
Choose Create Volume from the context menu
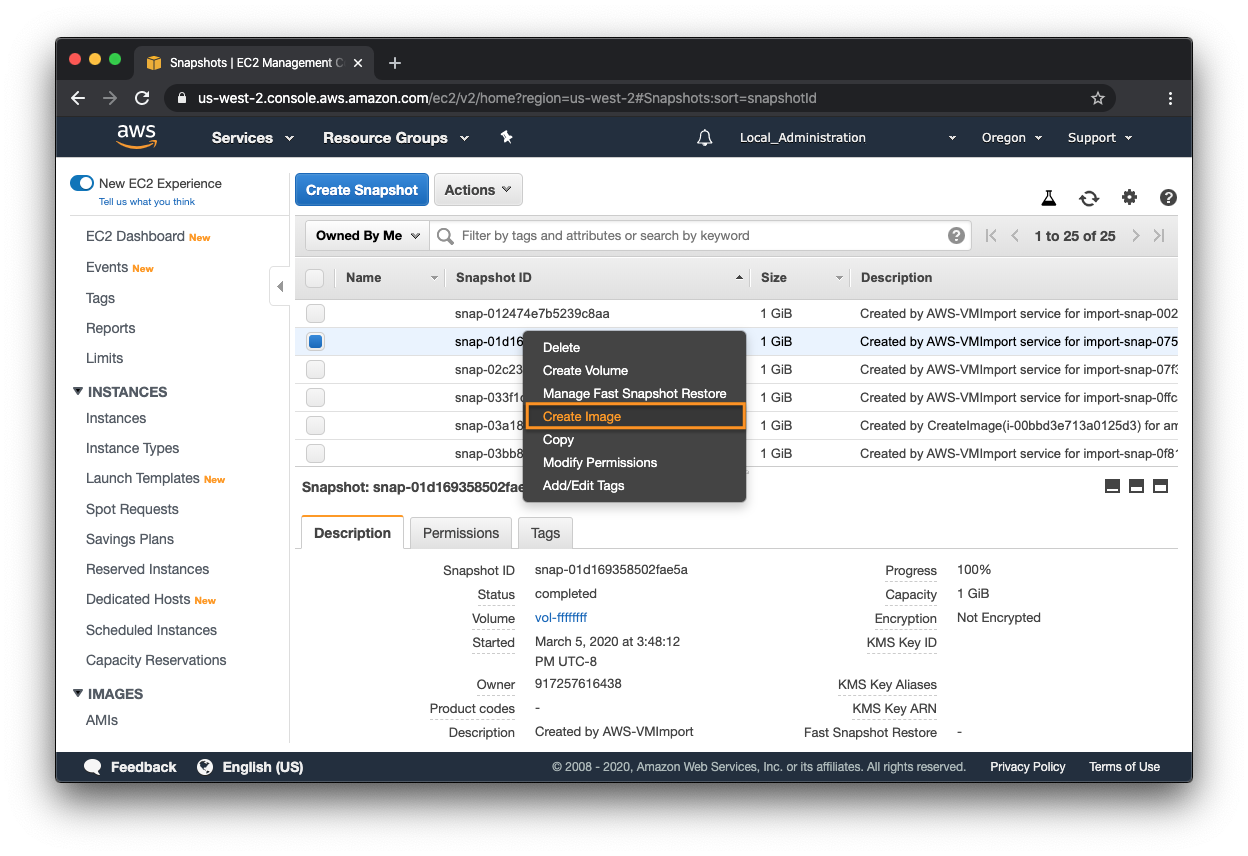pos(635,370)
